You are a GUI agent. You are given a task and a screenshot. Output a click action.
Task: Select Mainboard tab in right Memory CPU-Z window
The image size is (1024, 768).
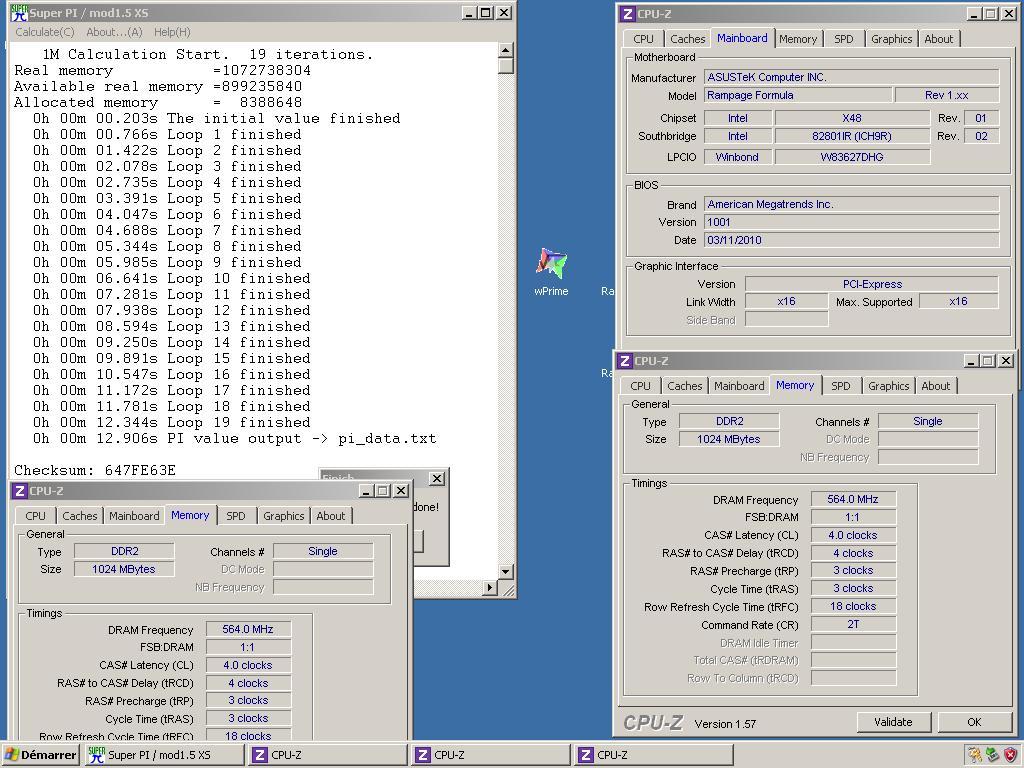click(739, 386)
